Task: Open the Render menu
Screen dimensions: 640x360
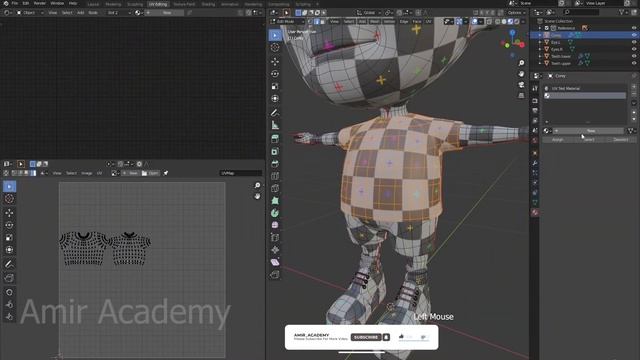Action: pos(40,3)
